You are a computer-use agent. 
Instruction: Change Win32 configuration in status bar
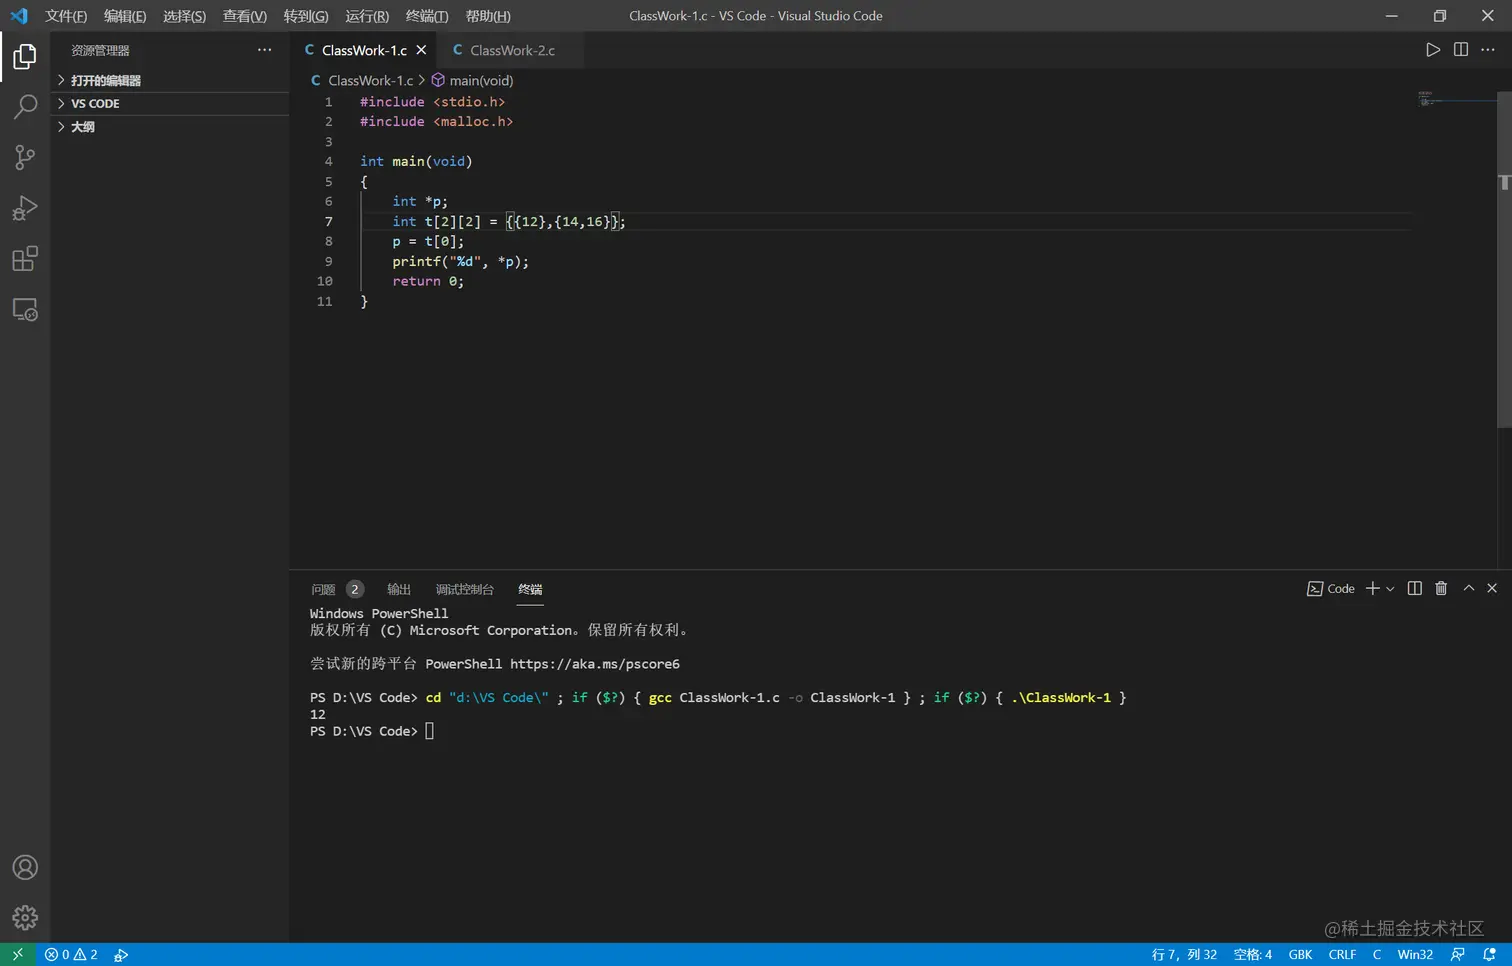point(1415,955)
